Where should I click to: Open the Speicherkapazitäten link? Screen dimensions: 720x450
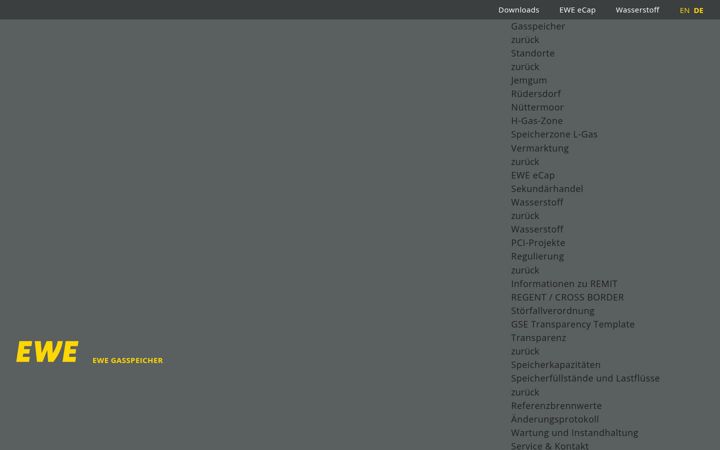pyautogui.click(x=556, y=365)
